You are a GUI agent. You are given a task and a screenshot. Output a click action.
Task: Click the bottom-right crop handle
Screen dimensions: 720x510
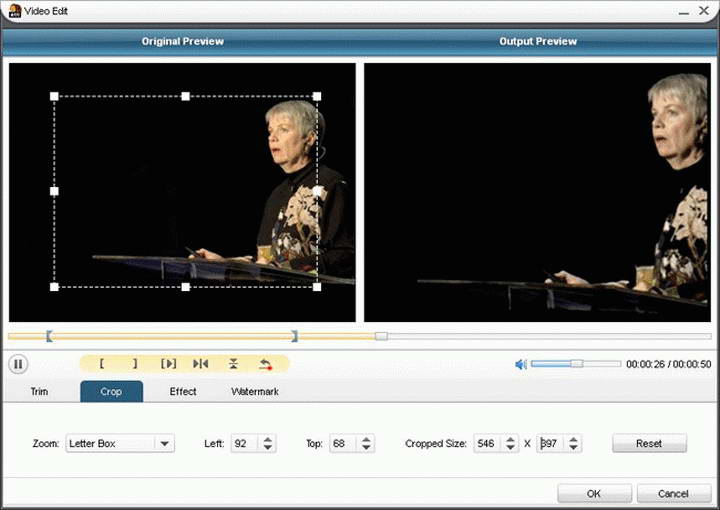pyautogui.click(x=317, y=287)
